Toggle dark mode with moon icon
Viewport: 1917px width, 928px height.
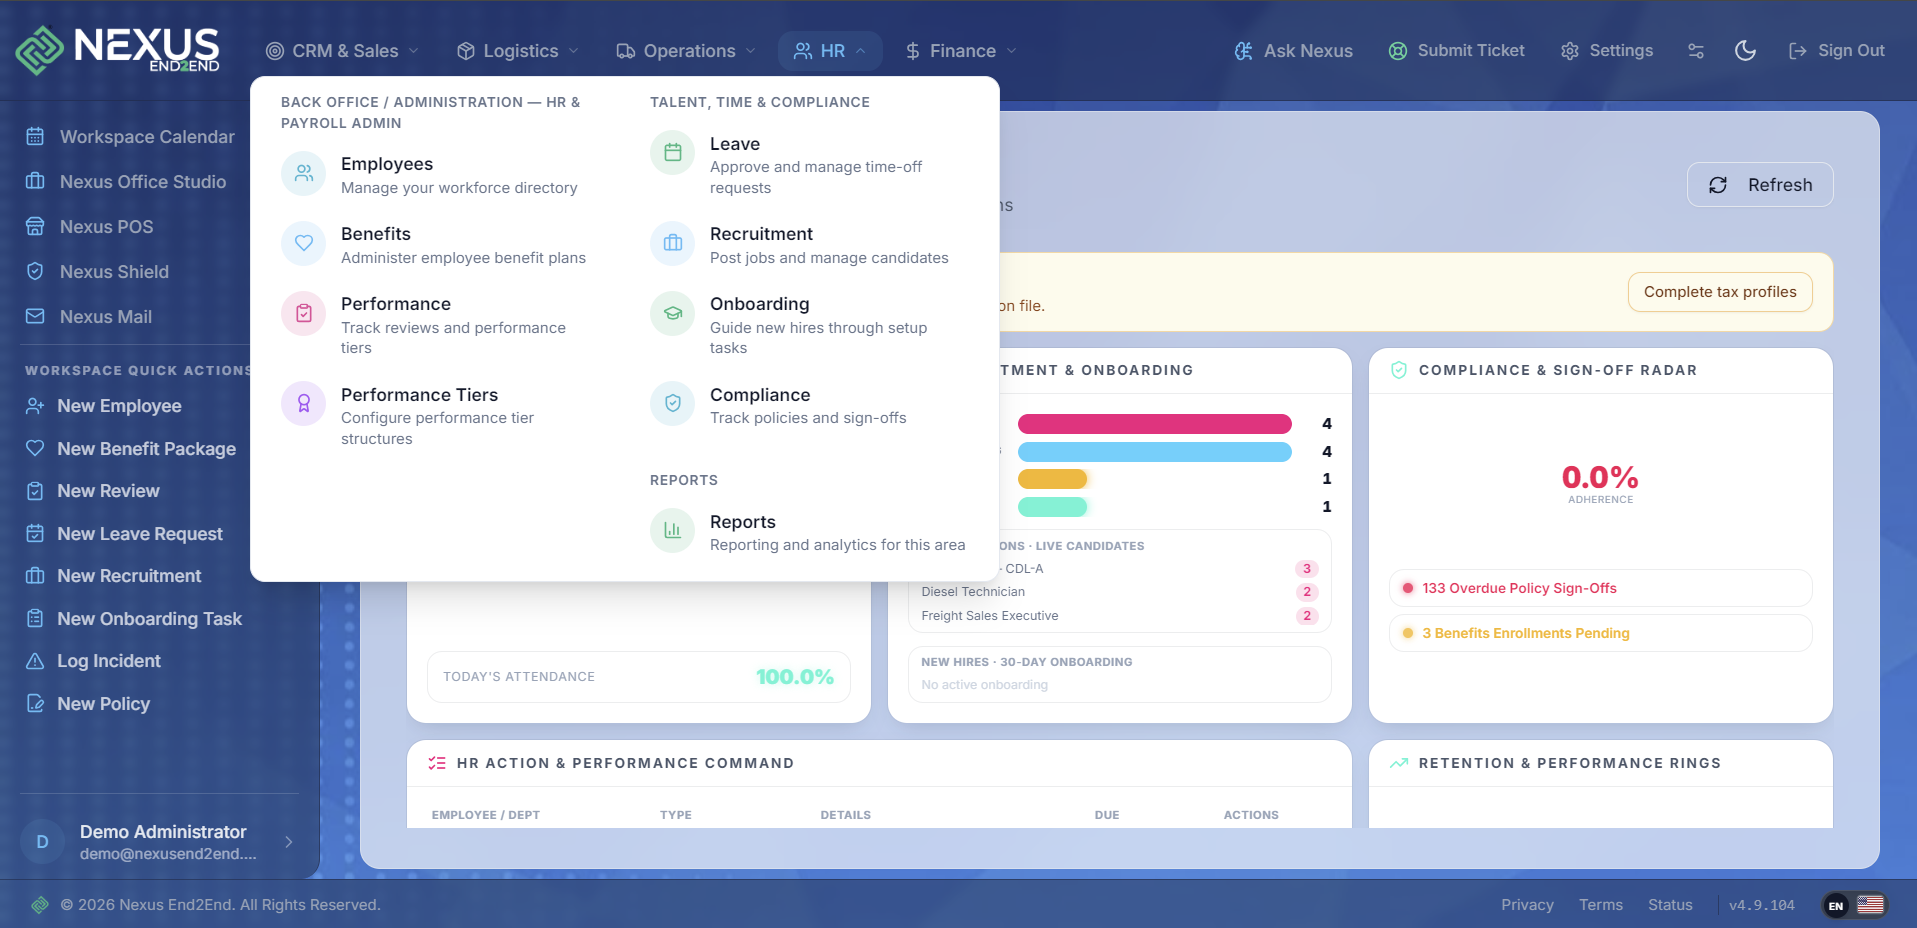tap(1746, 51)
